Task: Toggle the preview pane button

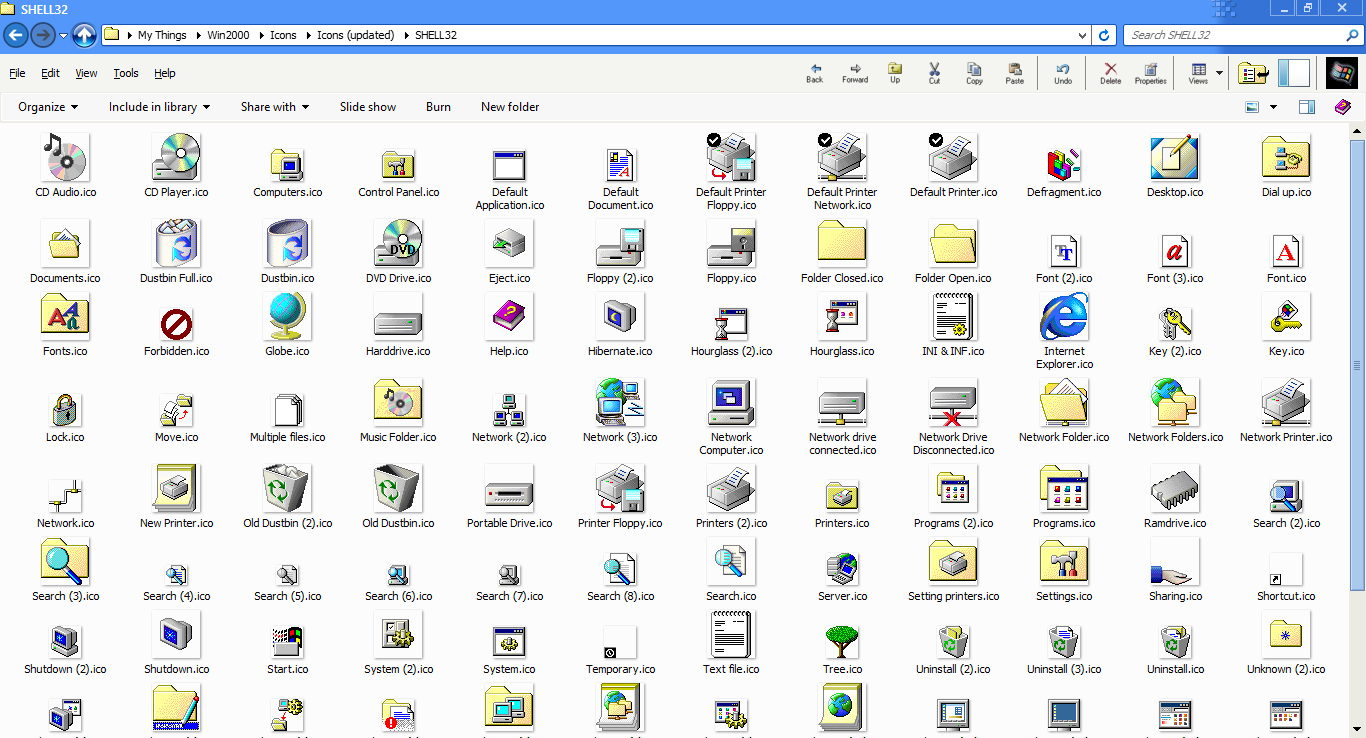Action: 1306,107
